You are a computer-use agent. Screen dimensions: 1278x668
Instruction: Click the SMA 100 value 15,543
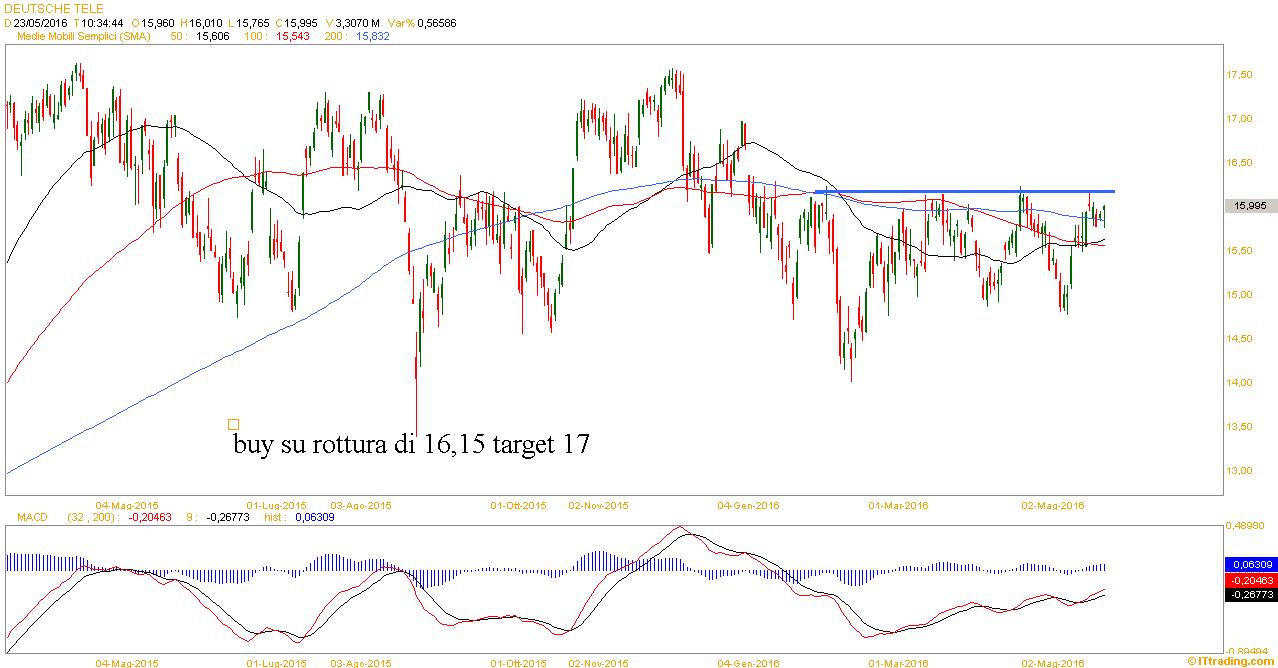(x=293, y=36)
